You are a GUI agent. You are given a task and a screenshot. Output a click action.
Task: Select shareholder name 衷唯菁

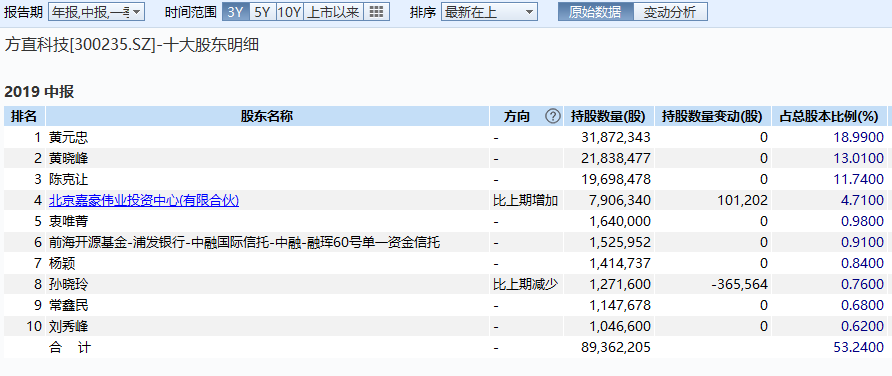point(69,221)
